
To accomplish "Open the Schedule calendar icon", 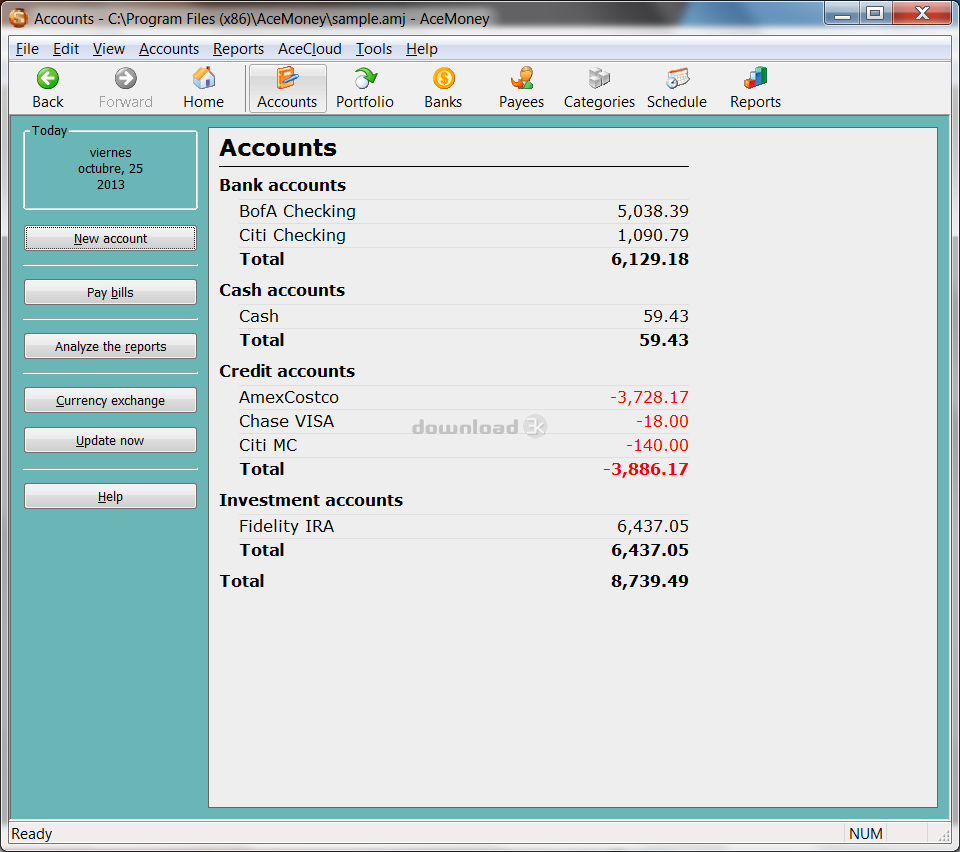I will (677, 79).
